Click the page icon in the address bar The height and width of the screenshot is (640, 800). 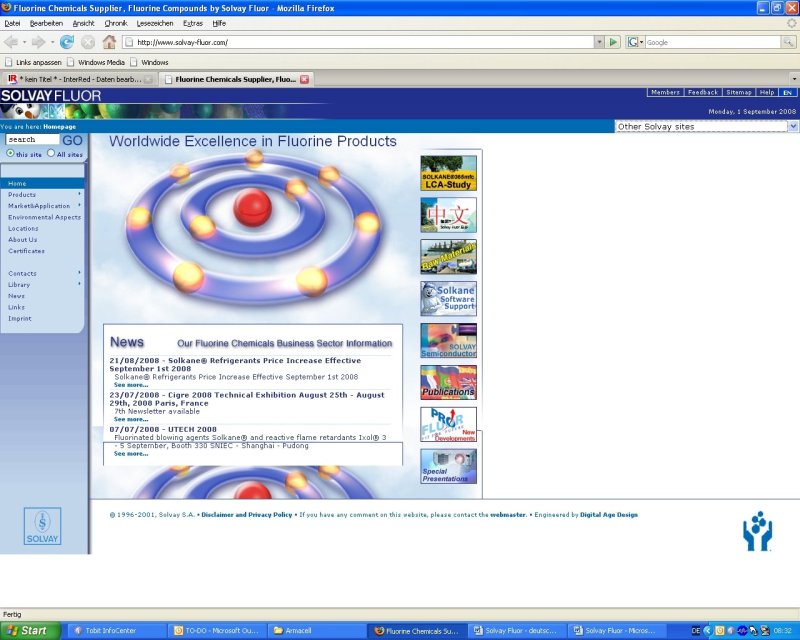tap(129, 42)
